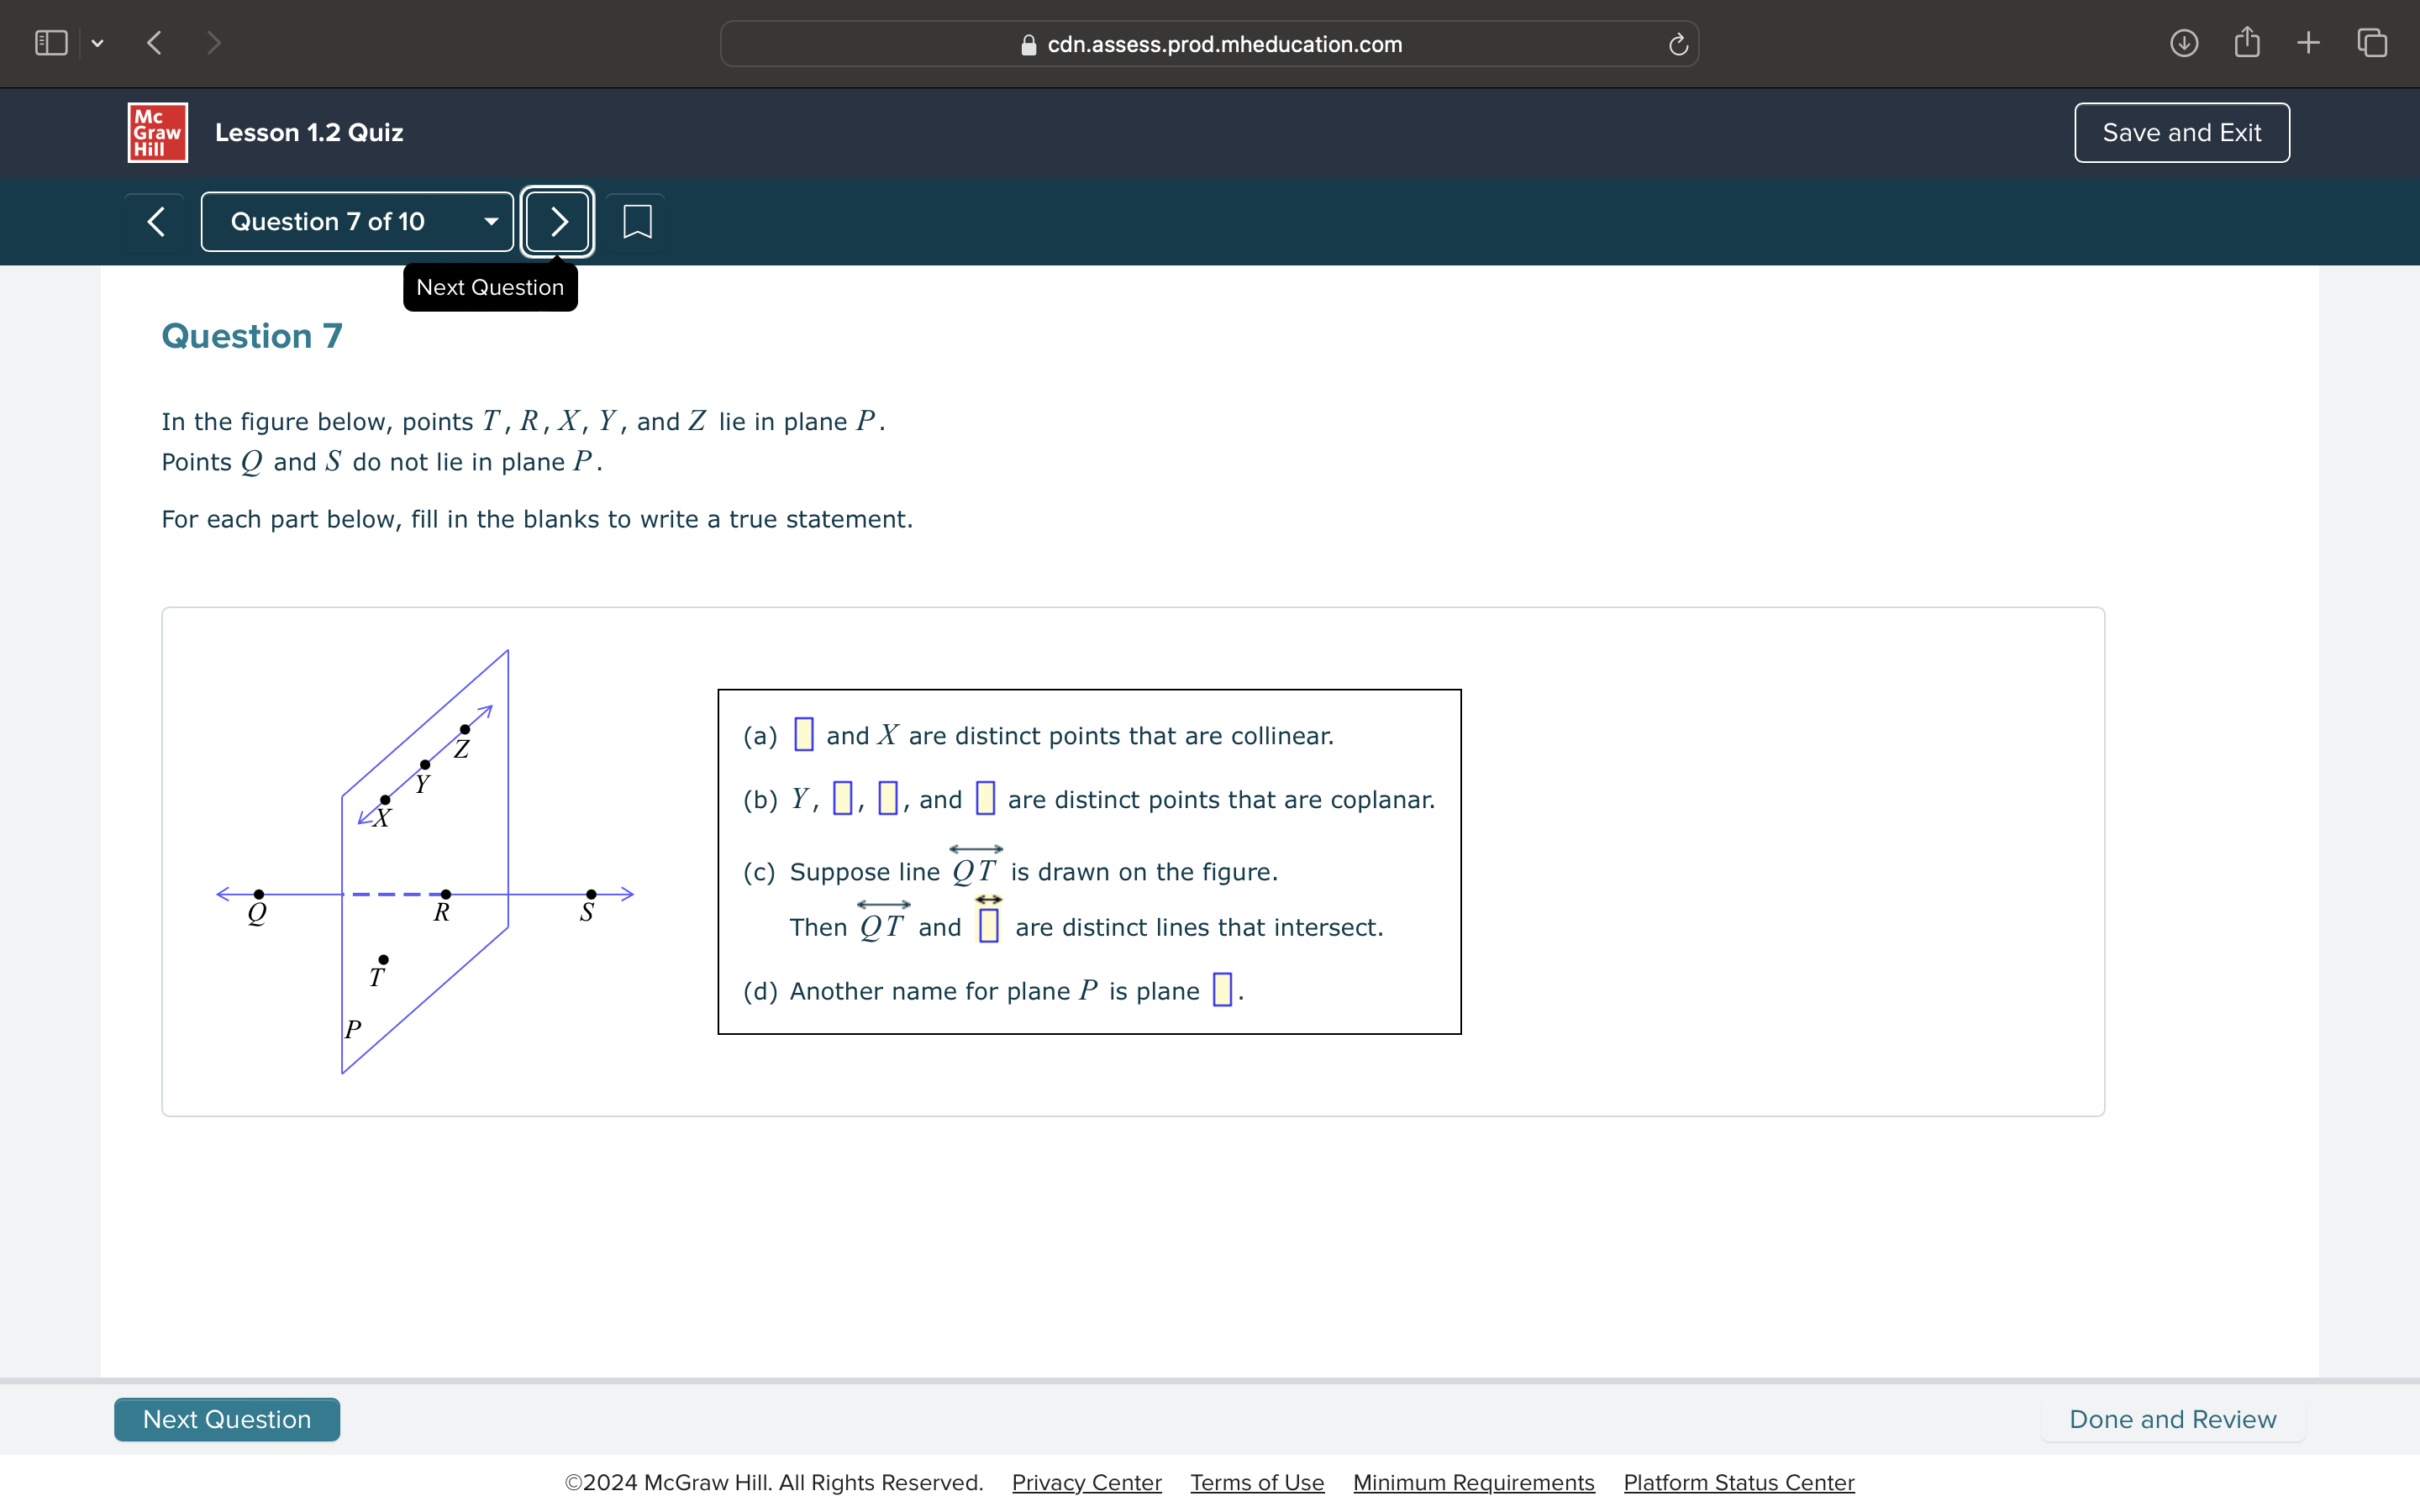Click the Privacy Center link in footer
The width and height of the screenshot is (2420, 1512).
(1084, 1484)
